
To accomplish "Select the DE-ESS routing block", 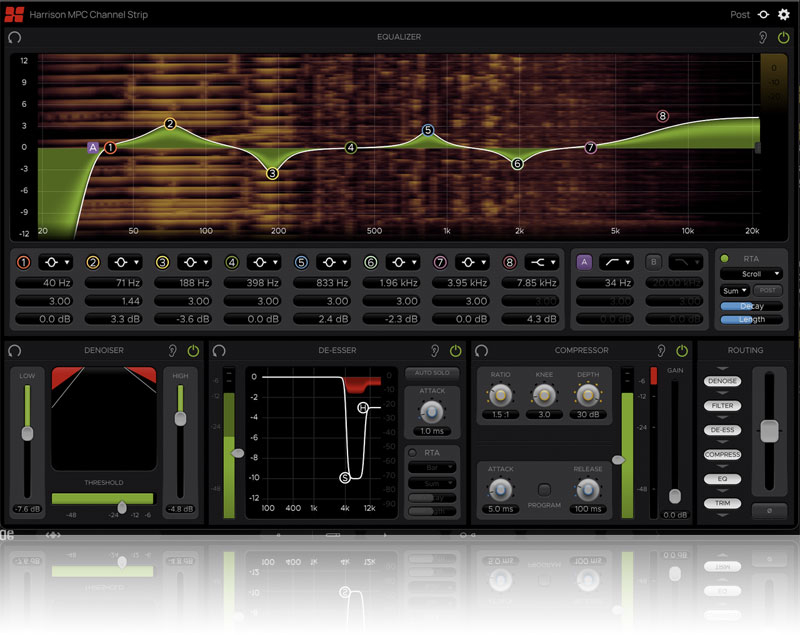I will click(x=722, y=430).
